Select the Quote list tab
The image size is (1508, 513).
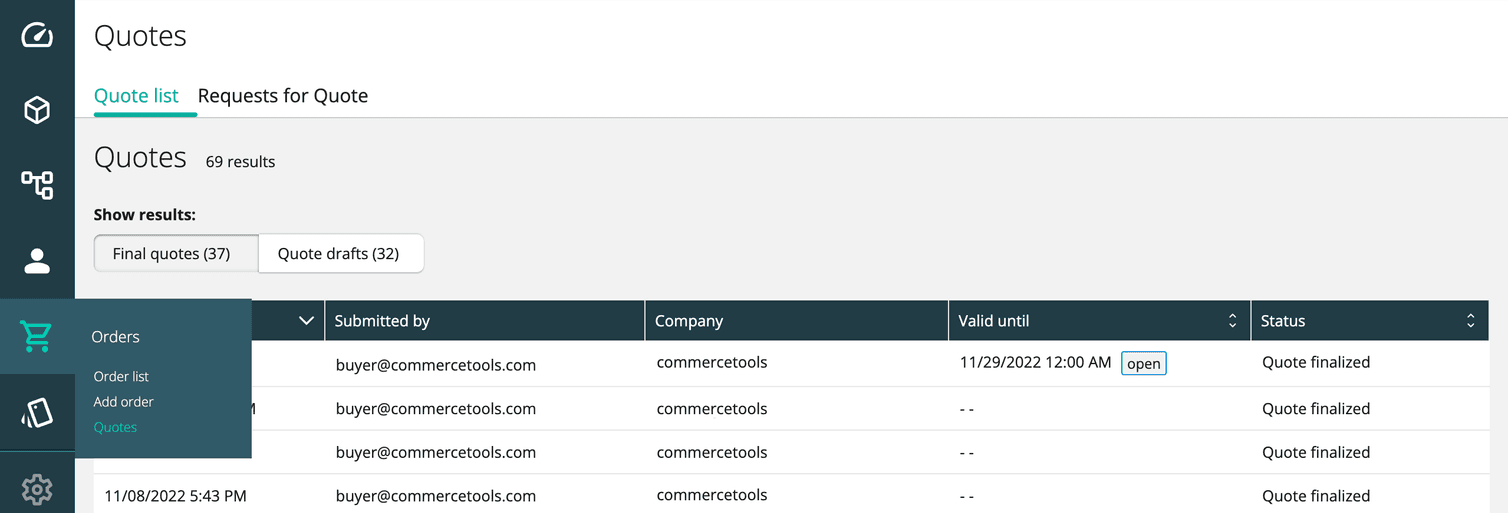click(x=136, y=96)
